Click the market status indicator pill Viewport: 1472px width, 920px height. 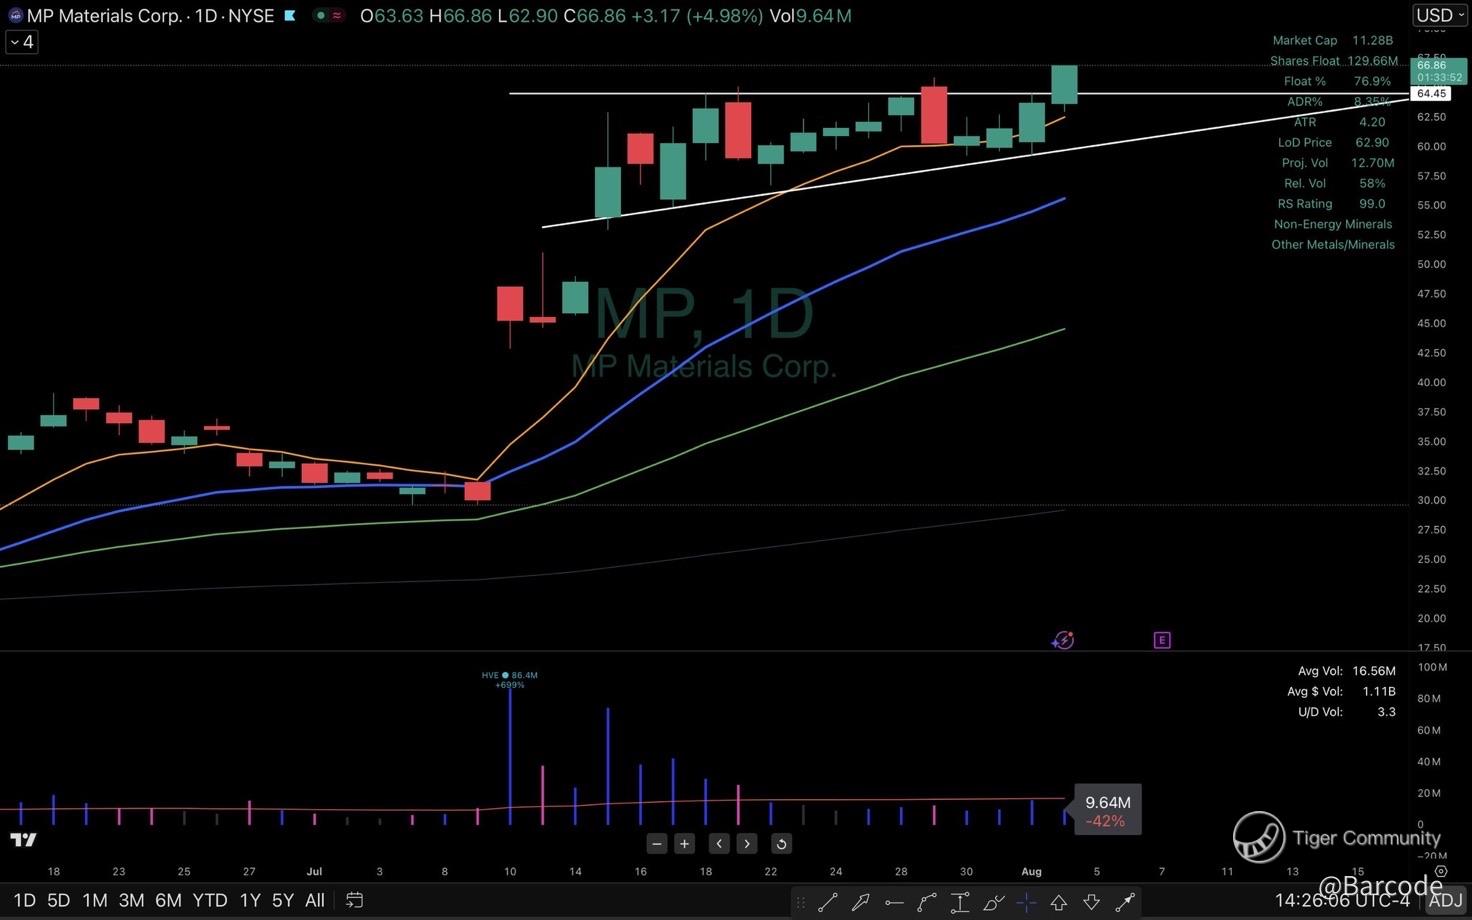click(x=328, y=16)
